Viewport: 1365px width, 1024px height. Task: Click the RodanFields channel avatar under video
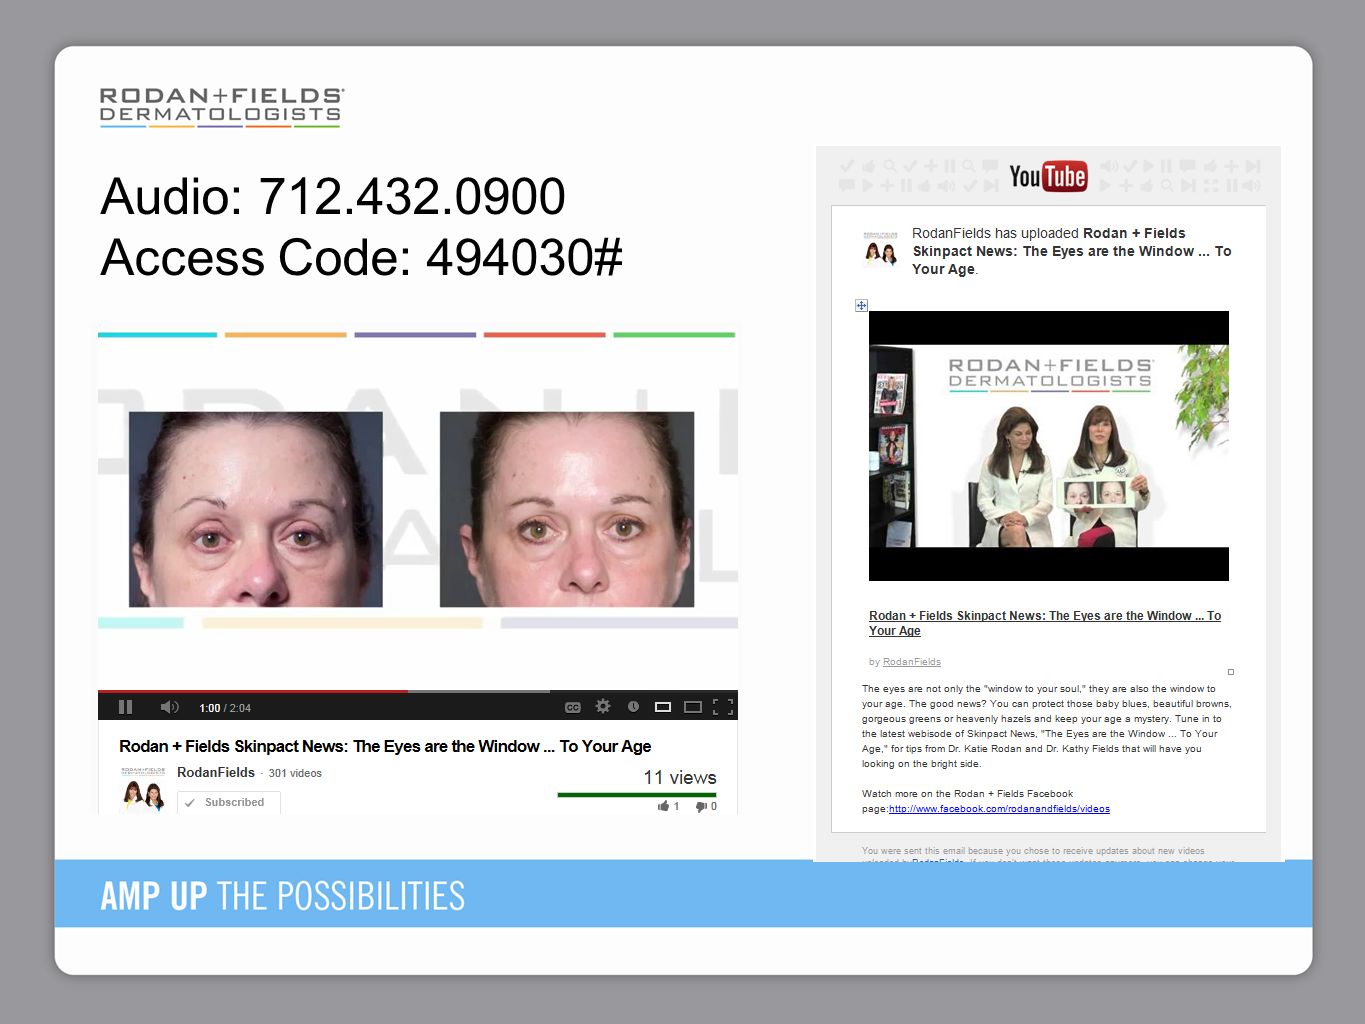pos(142,790)
